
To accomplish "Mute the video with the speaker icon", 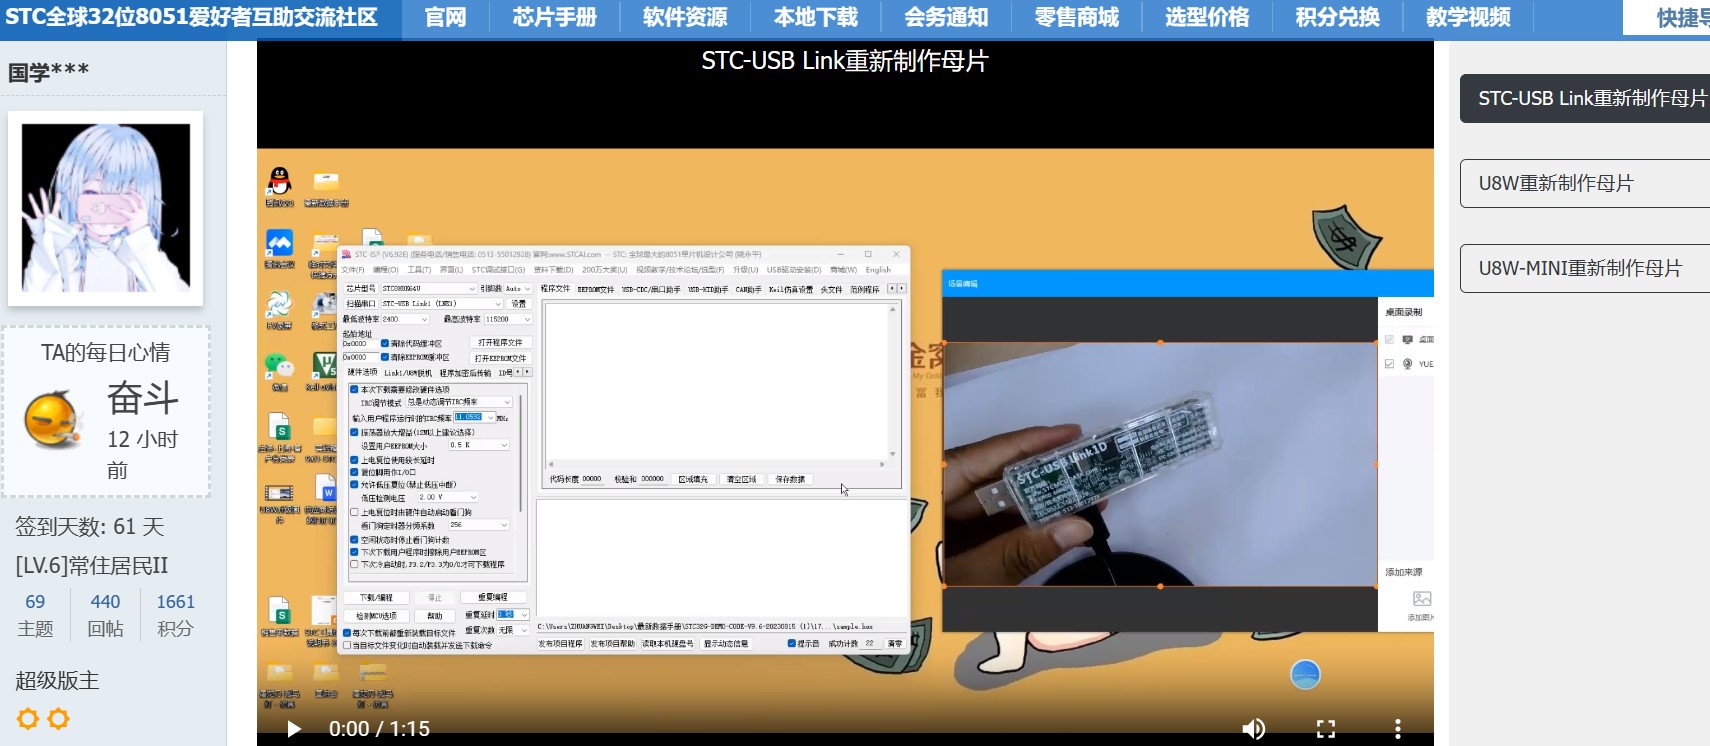I will point(1253,729).
